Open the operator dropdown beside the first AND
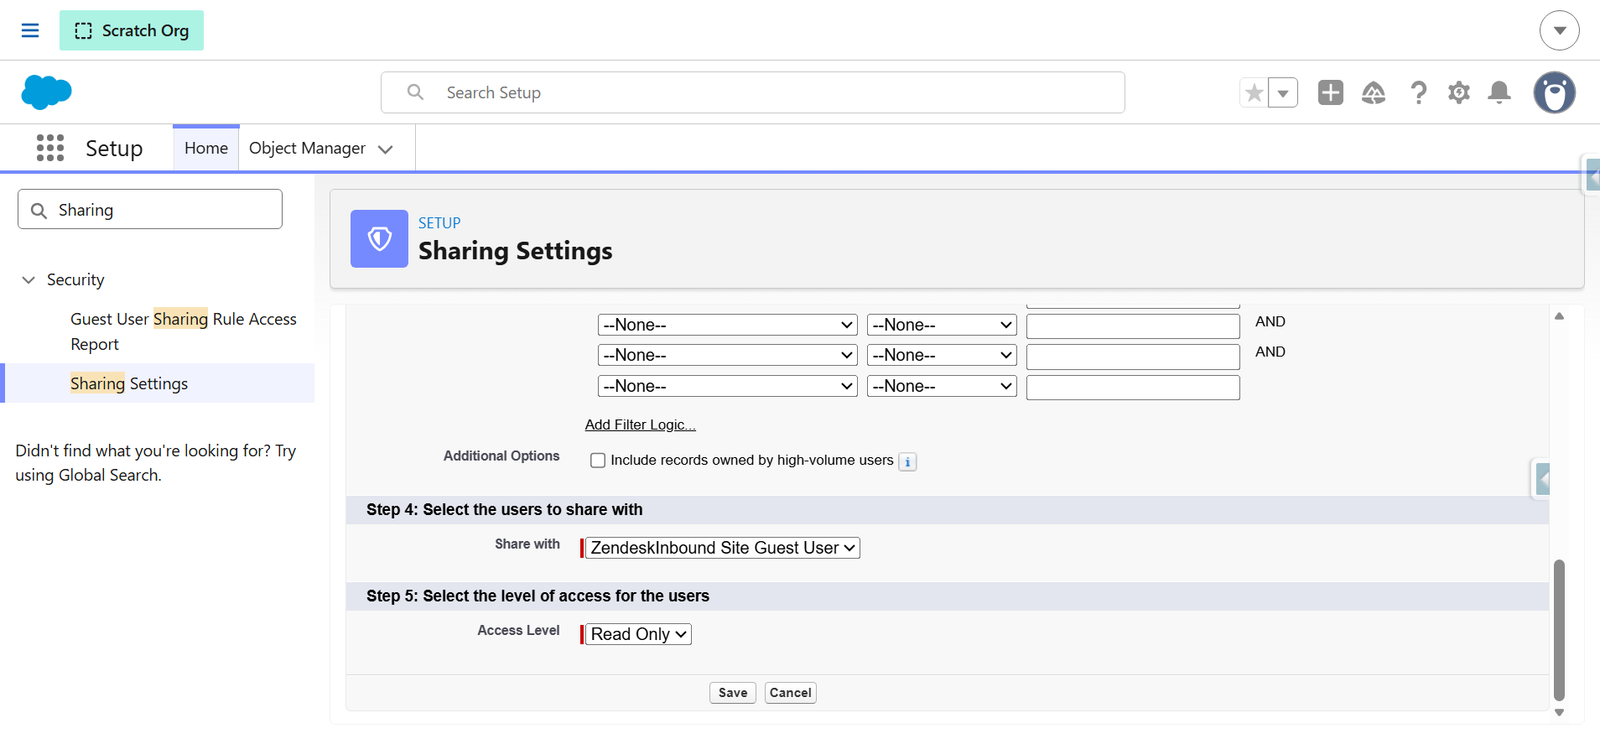Screen dimensions: 1600x740 (x=942, y=325)
